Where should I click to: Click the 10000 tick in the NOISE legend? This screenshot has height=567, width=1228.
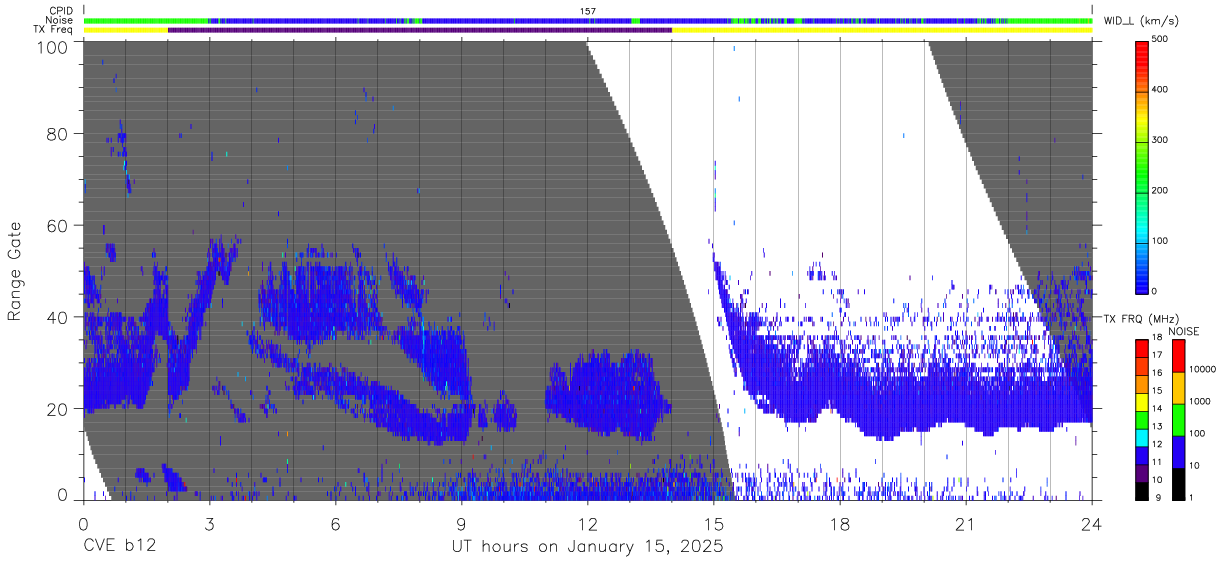click(x=1204, y=370)
